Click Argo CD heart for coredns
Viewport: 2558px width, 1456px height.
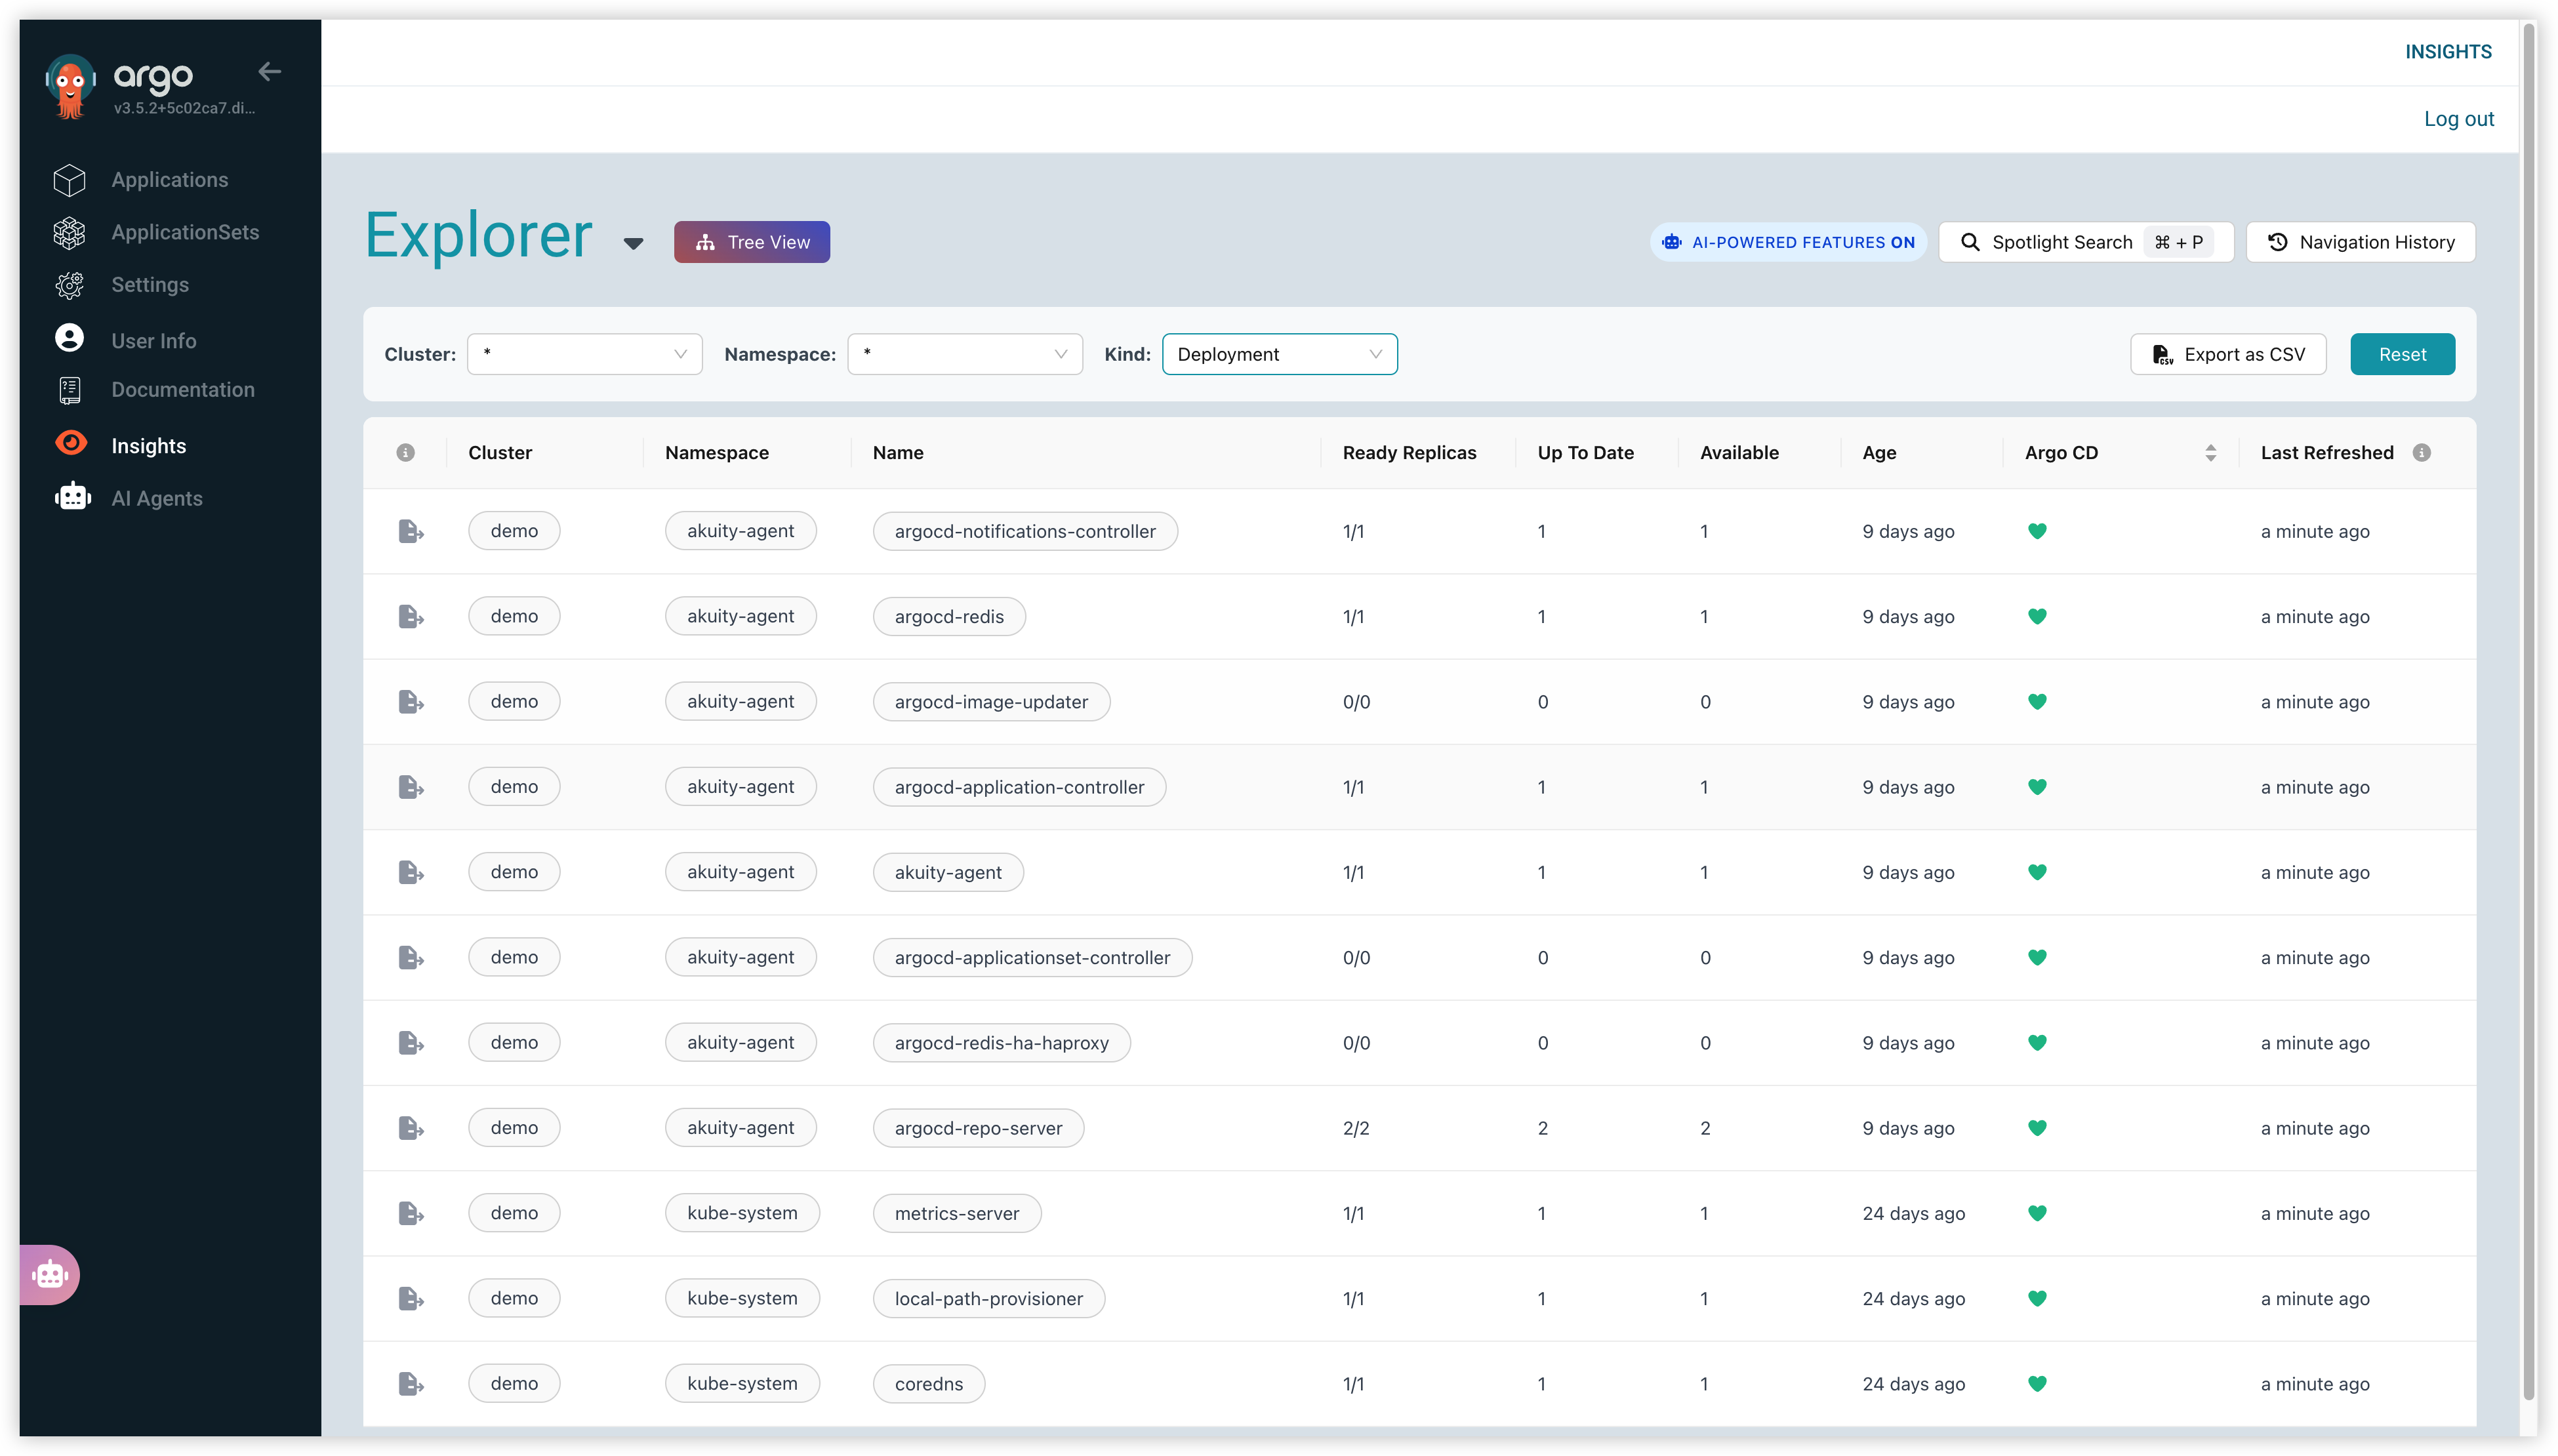point(2037,1384)
